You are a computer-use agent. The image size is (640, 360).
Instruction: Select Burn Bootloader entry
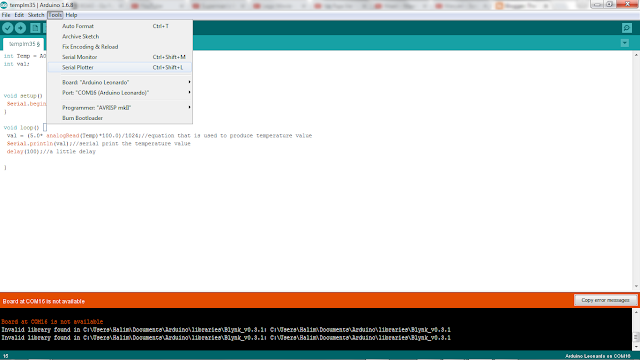pos(119,118)
